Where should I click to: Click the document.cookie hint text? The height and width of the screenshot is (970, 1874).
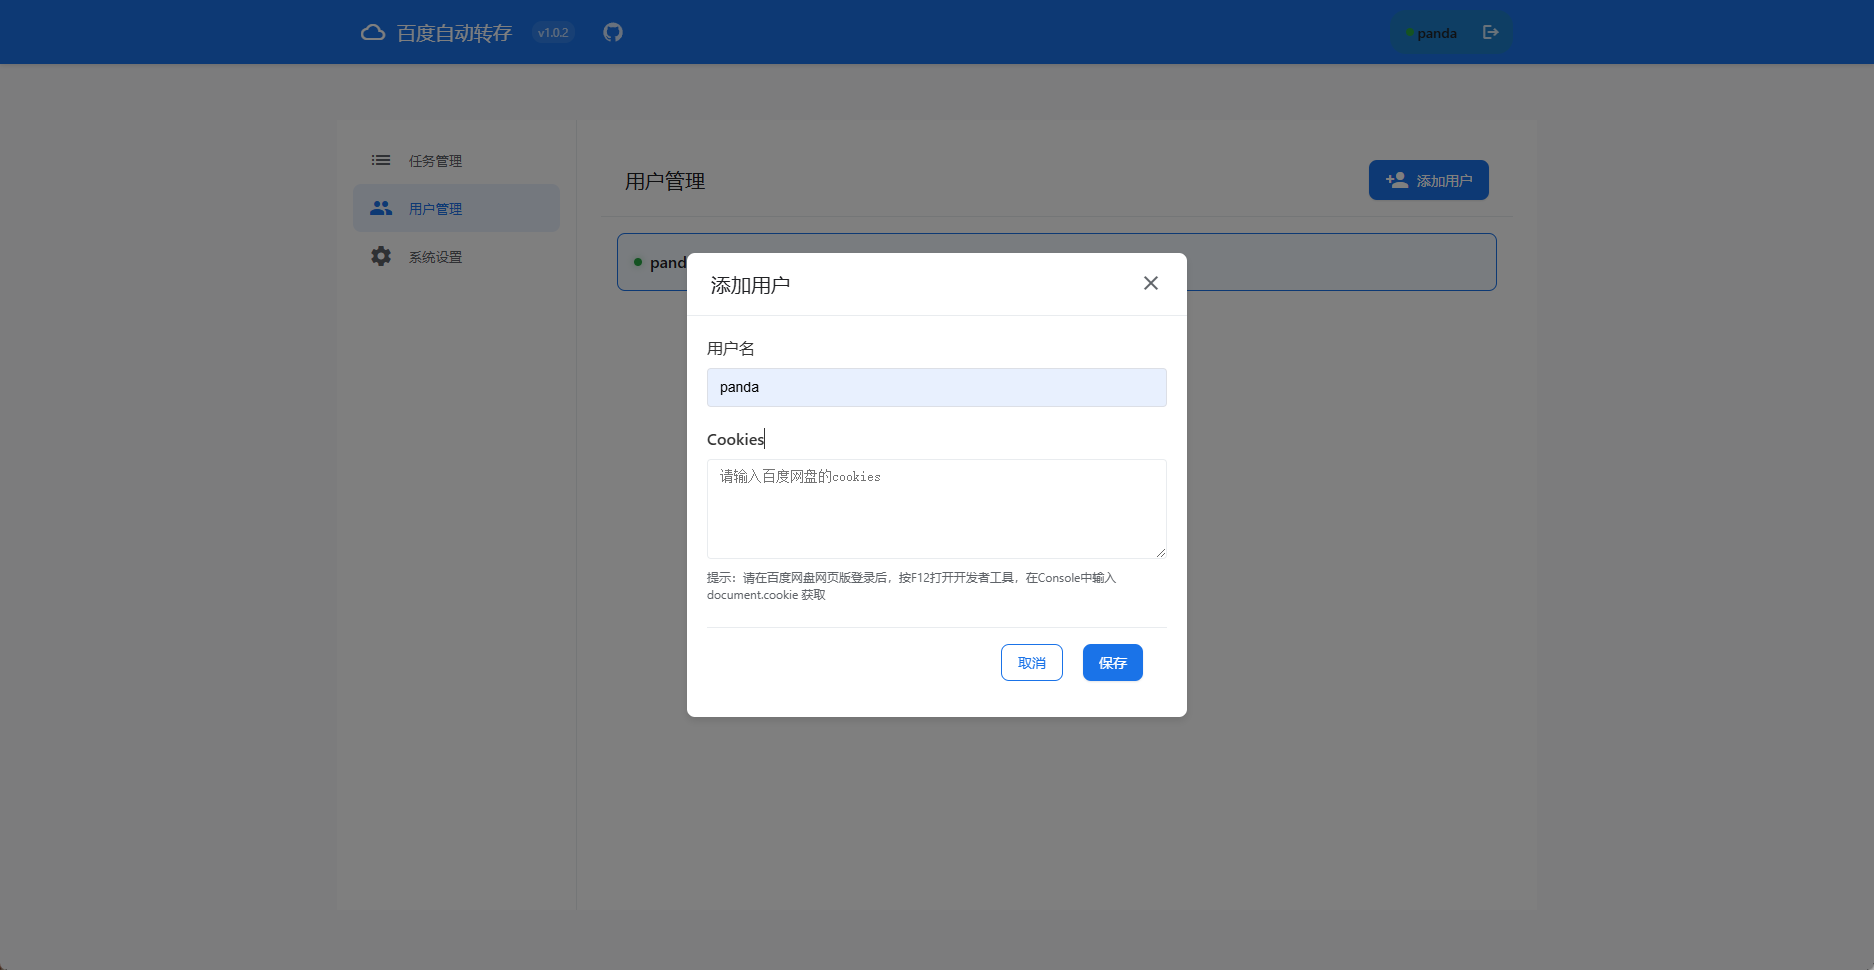click(911, 586)
